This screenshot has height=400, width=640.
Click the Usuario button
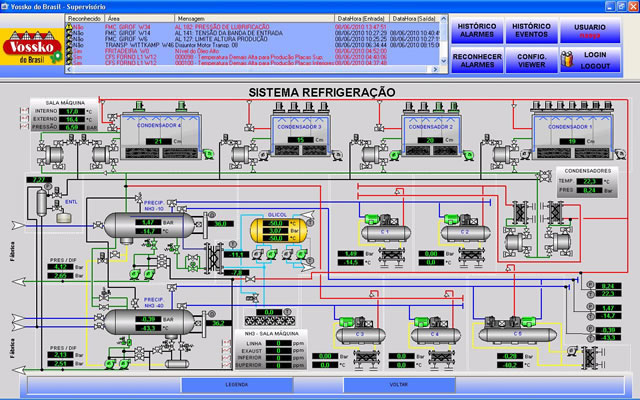[590, 31]
